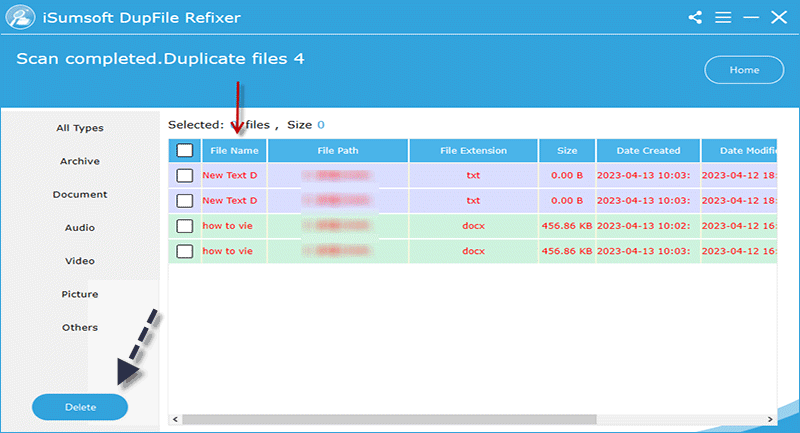Click right arrow of horizontal scrollbar

[x=770, y=419]
